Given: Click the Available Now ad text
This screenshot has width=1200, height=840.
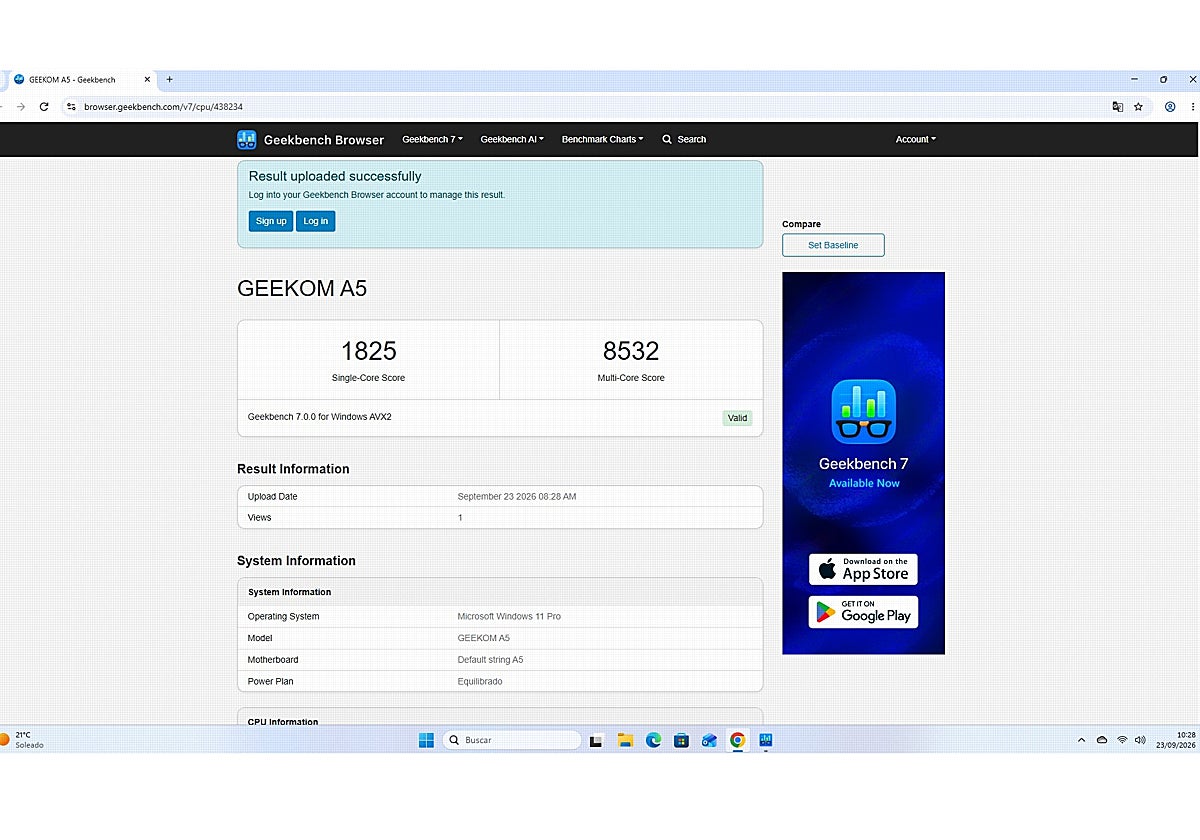Looking at the screenshot, I should coord(864,483).
